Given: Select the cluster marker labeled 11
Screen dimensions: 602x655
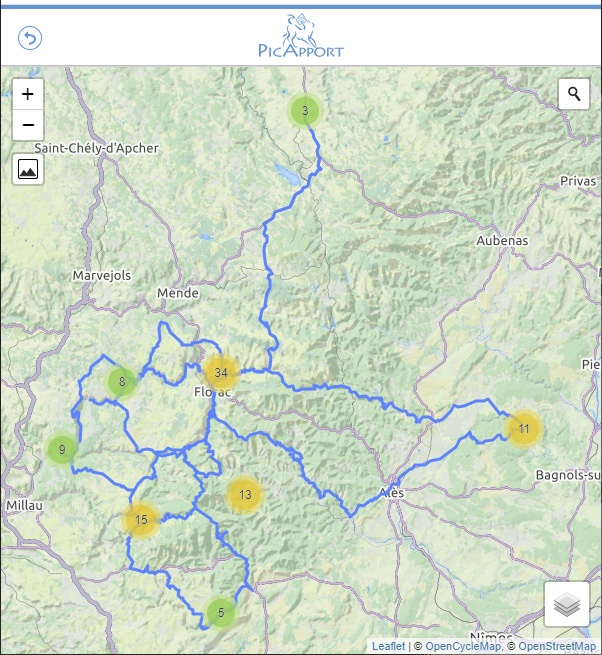Looking at the screenshot, I should coord(523,429).
